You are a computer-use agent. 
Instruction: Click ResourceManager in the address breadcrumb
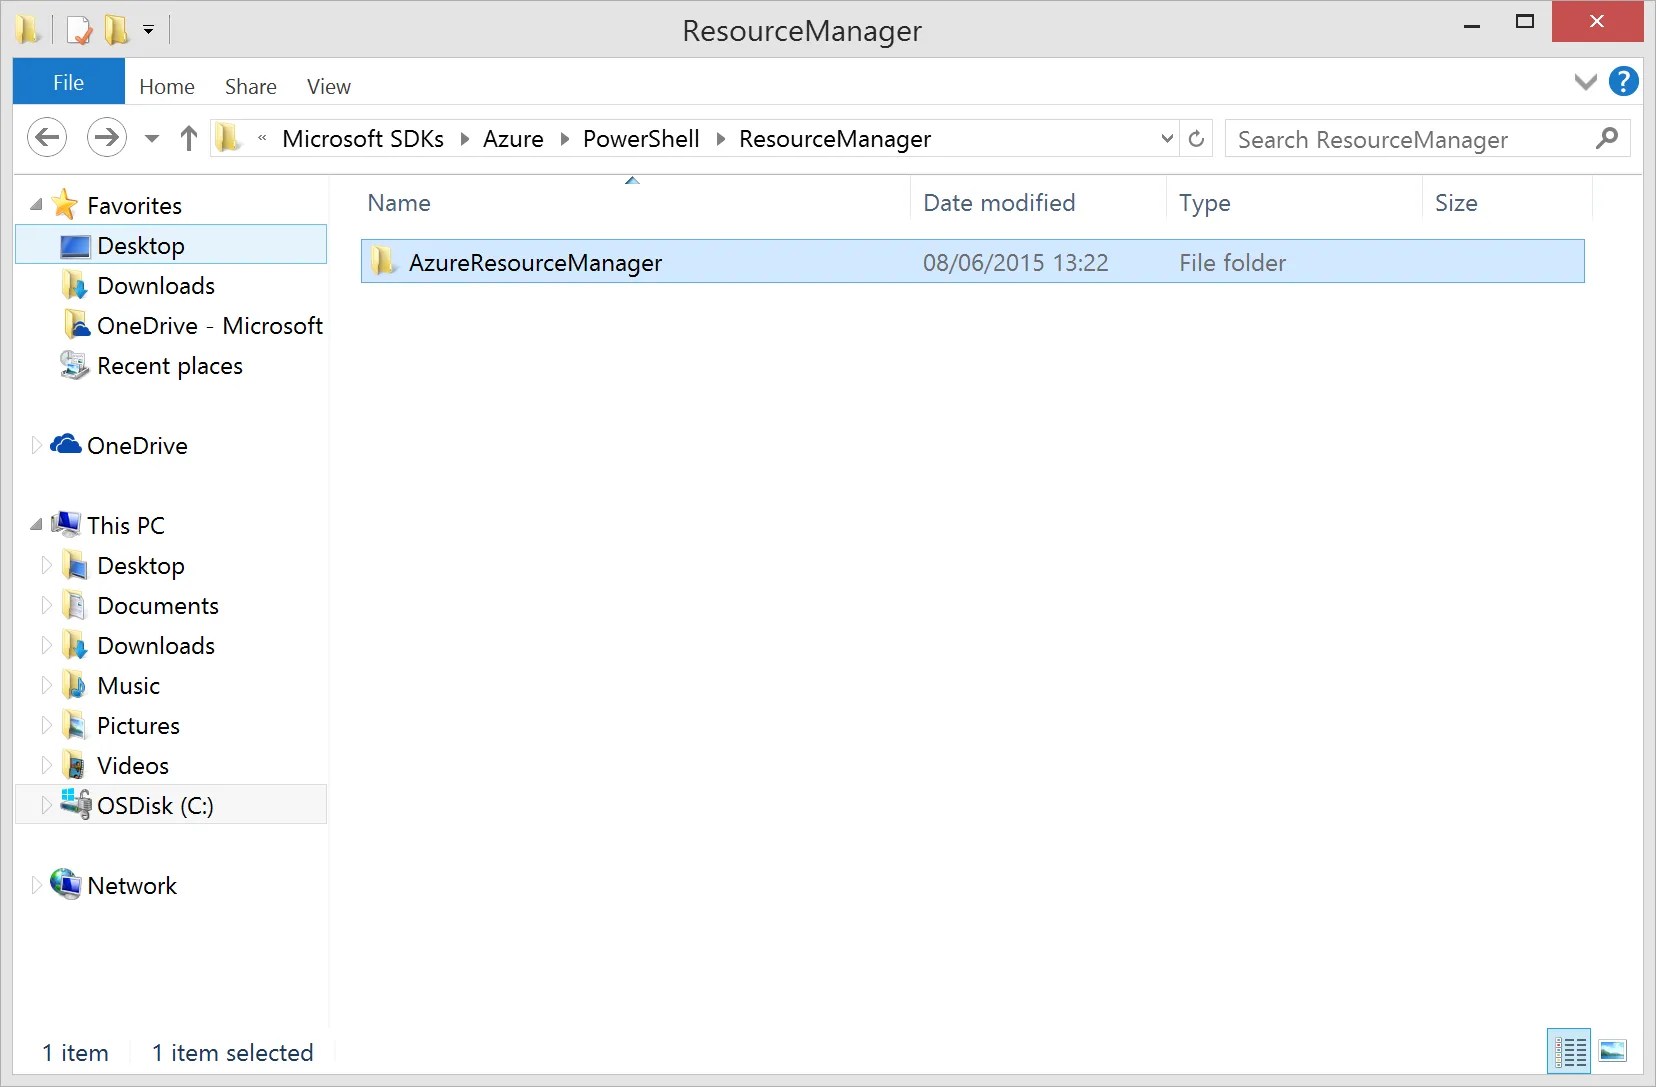[x=835, y=139]
